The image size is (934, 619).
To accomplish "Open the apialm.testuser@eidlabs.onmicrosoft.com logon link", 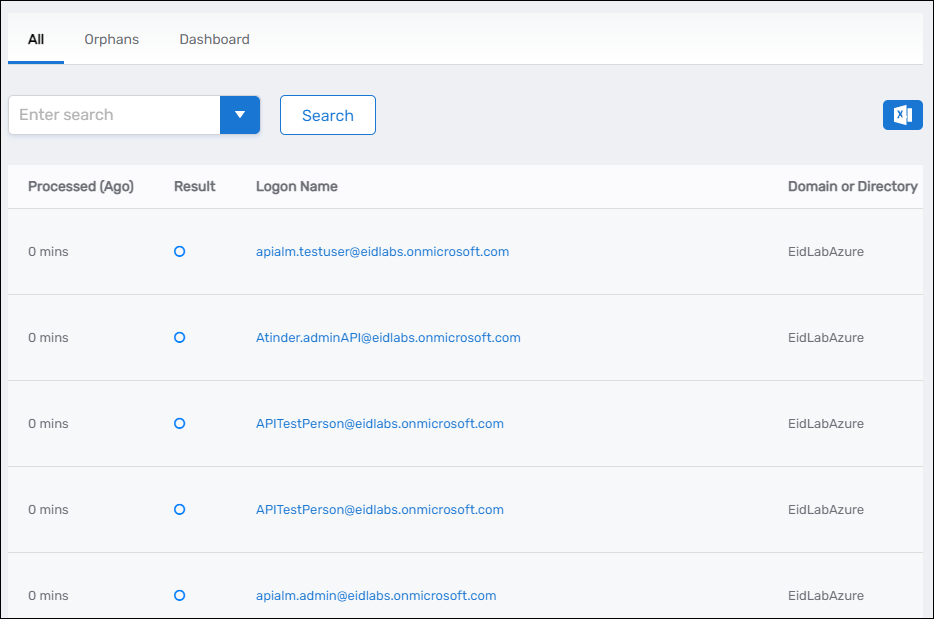I will click(382, 252).
